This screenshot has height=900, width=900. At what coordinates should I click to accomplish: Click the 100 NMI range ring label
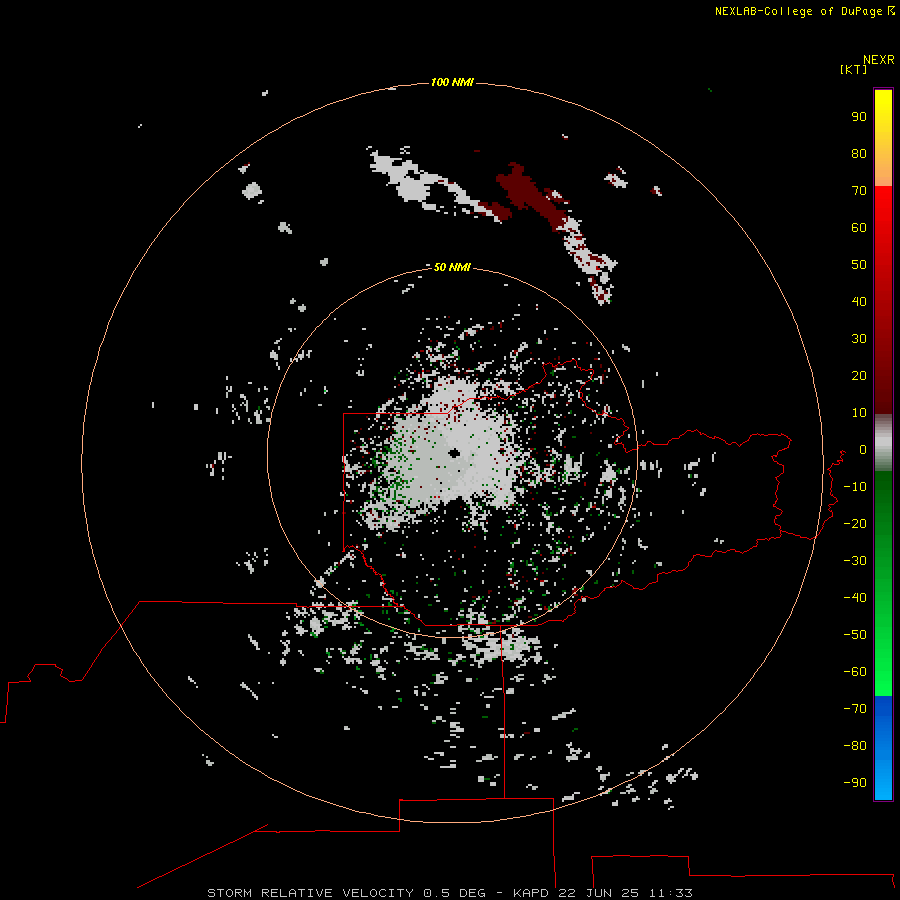[452, 83]
